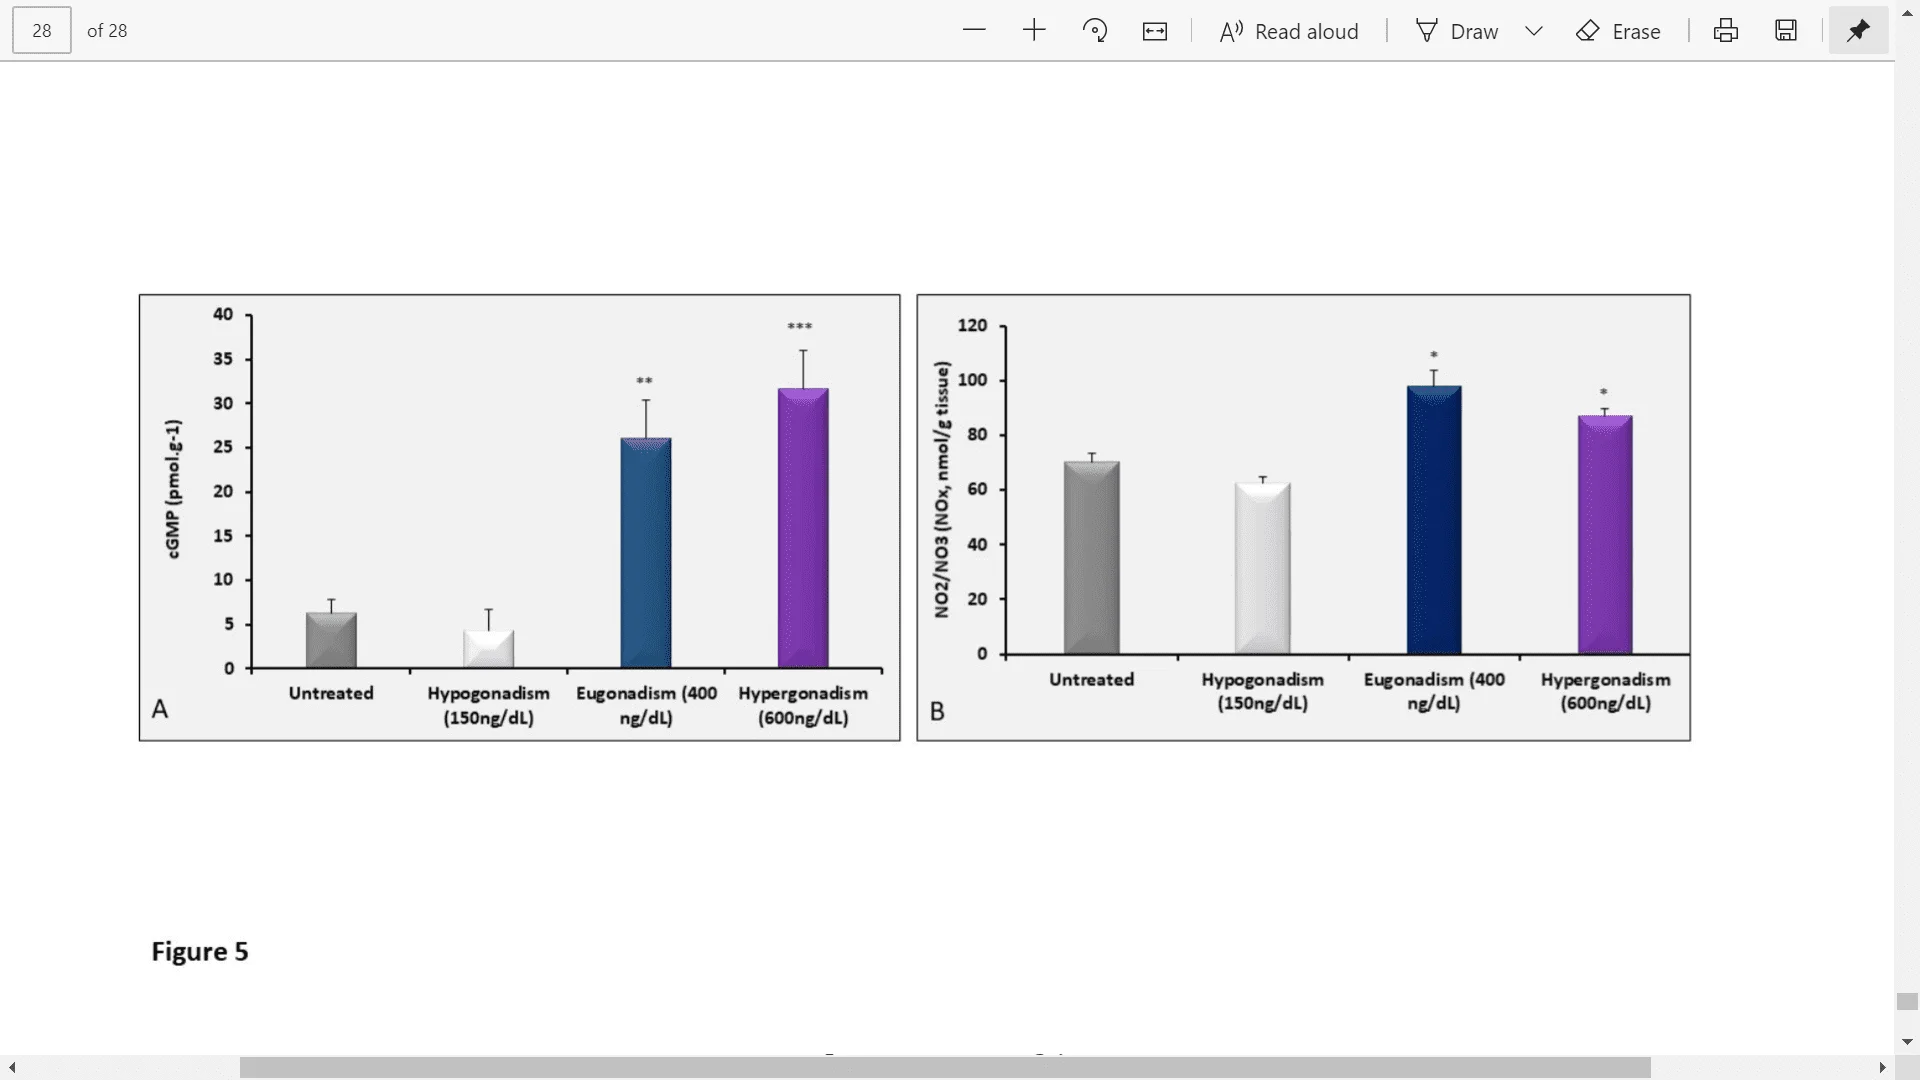This screenshot has height=1080, width=1920.
Task: Click the print icon
Action: click(x=1727, y=29)
